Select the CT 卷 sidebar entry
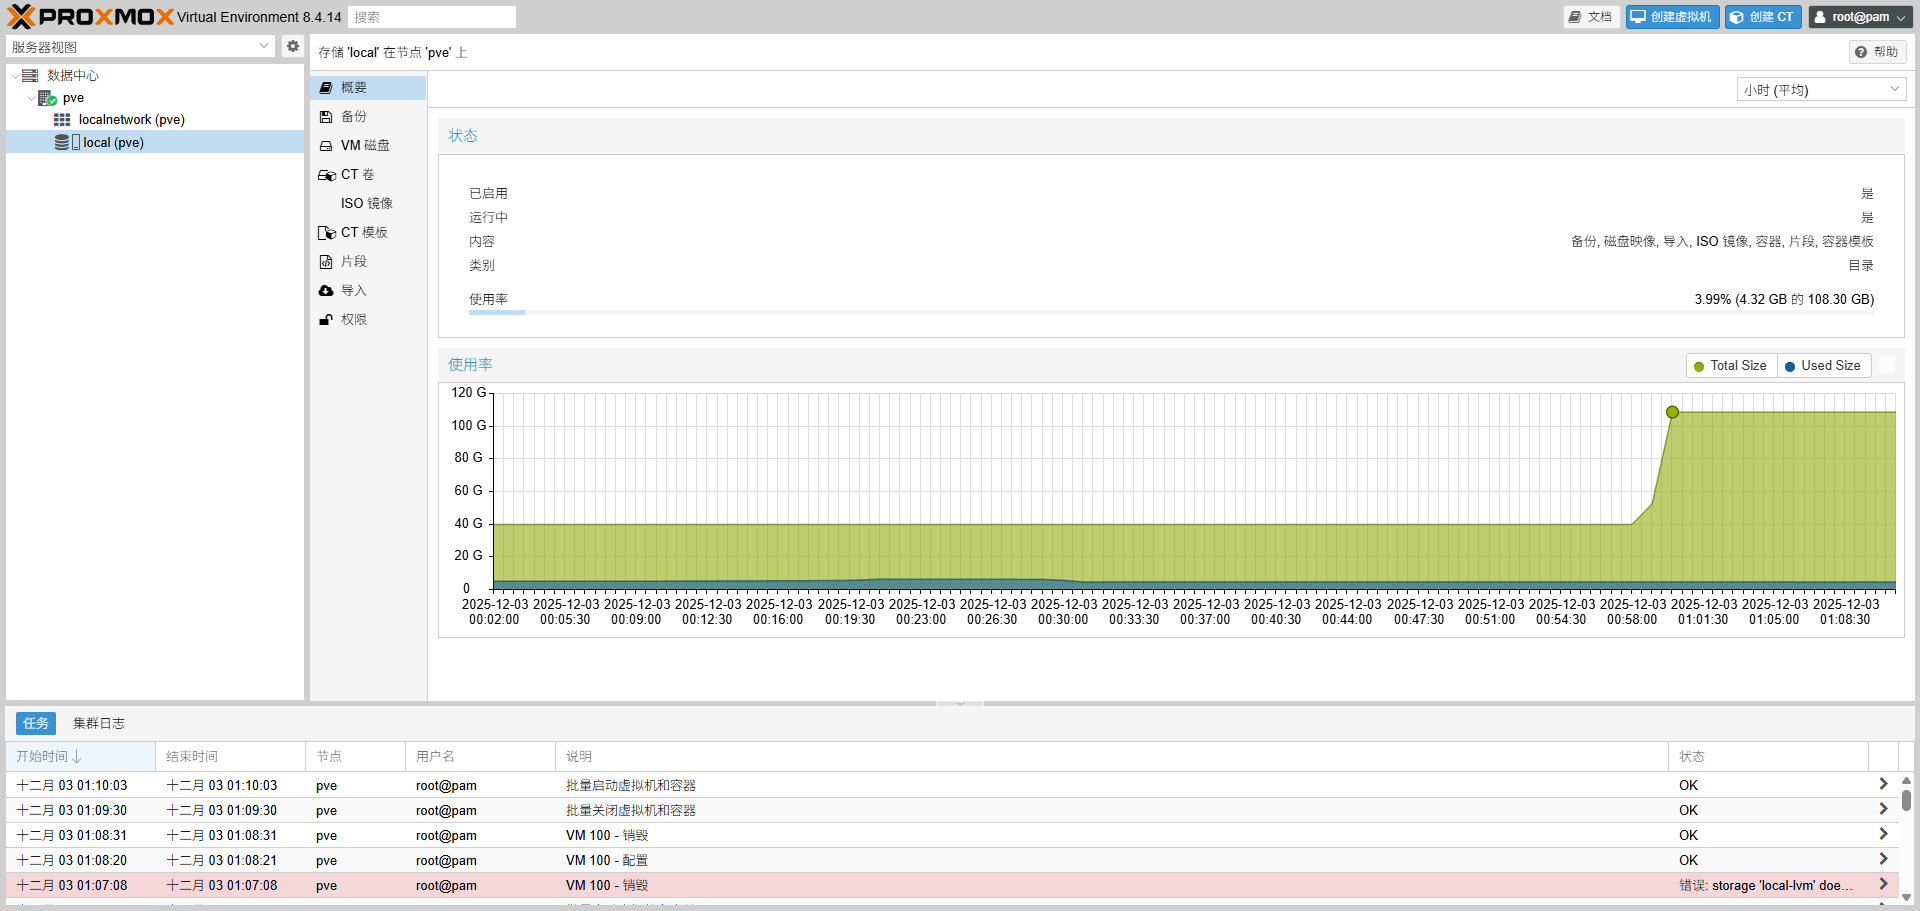 point(355,174)
